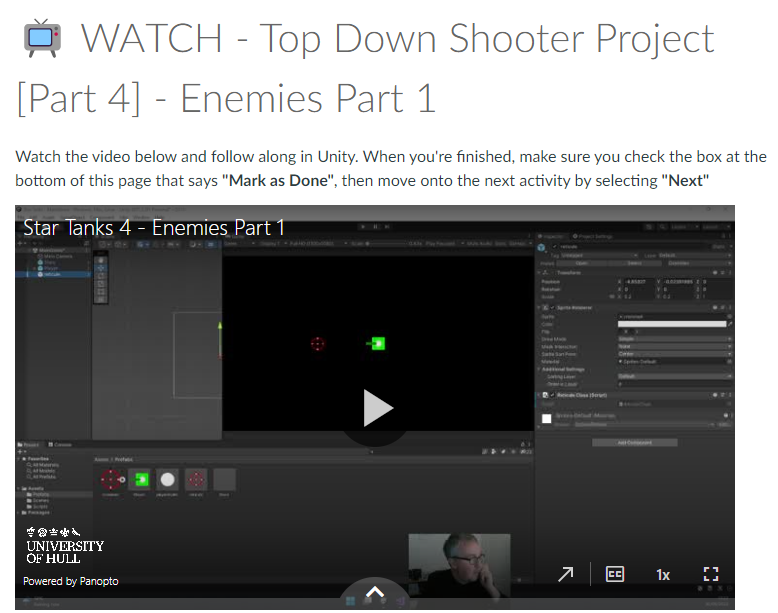Play the Star Tanks 4 video

pyautogui.click(x=377, y=408)
